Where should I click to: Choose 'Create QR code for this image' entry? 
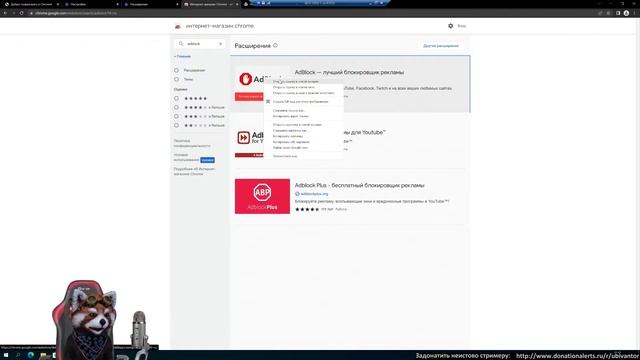pyautogui.click(x=304, y=102)
